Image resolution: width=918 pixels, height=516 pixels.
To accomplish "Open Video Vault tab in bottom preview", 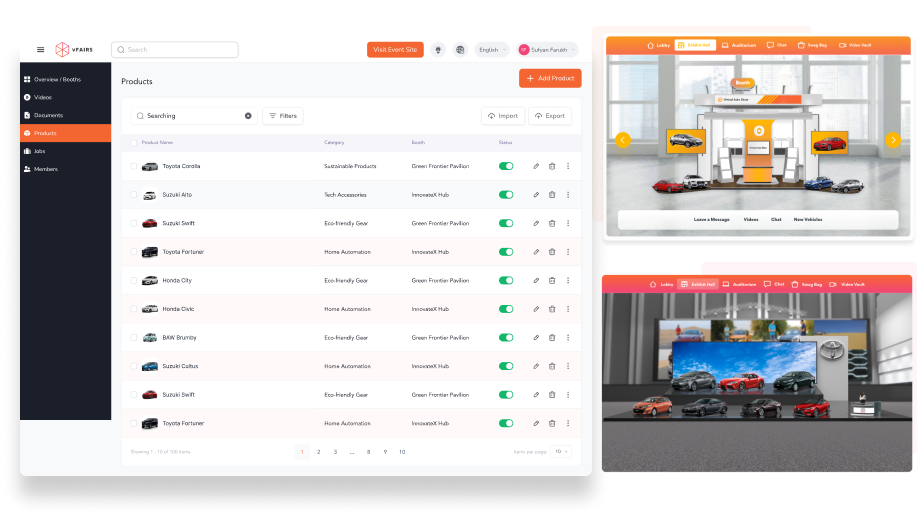I will 847,285.
